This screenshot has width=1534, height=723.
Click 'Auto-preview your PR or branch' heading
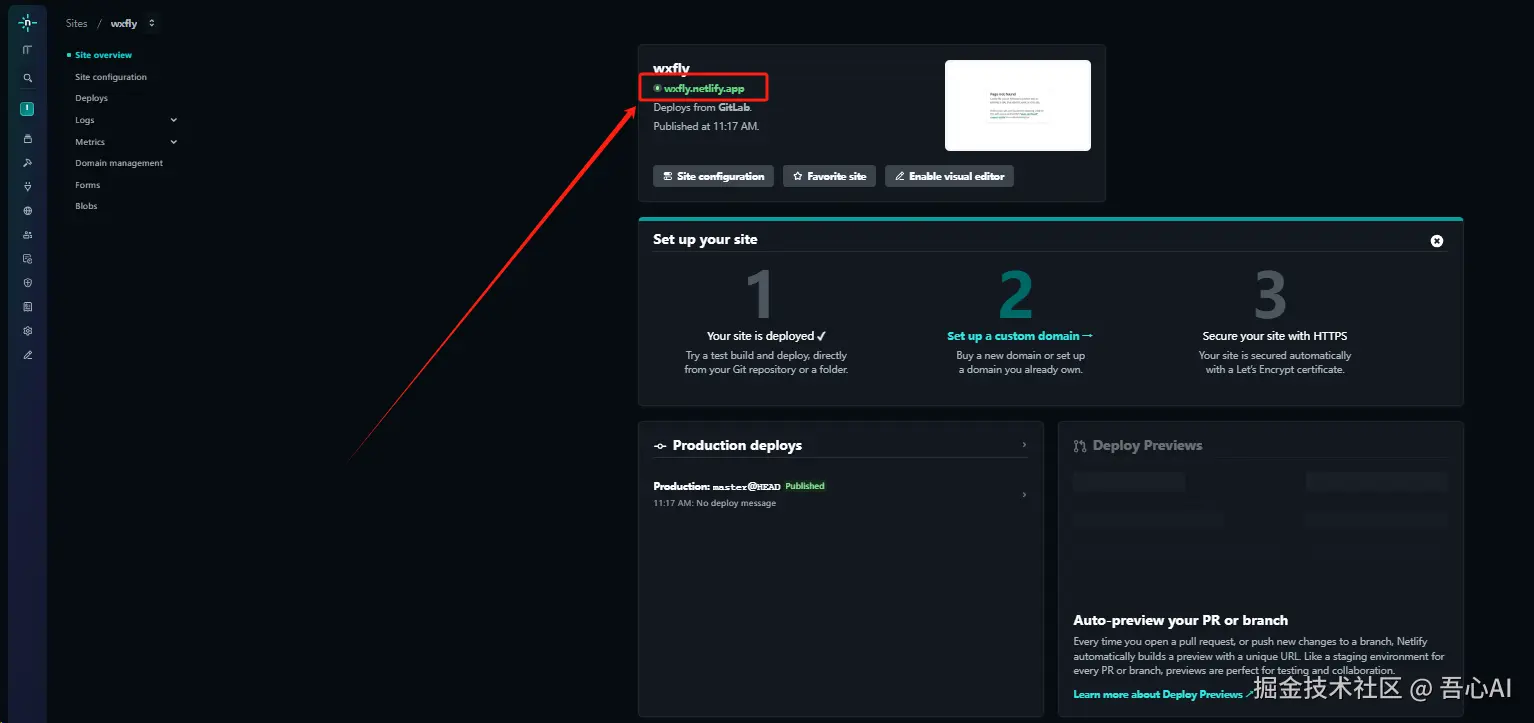click(1180, 620)
